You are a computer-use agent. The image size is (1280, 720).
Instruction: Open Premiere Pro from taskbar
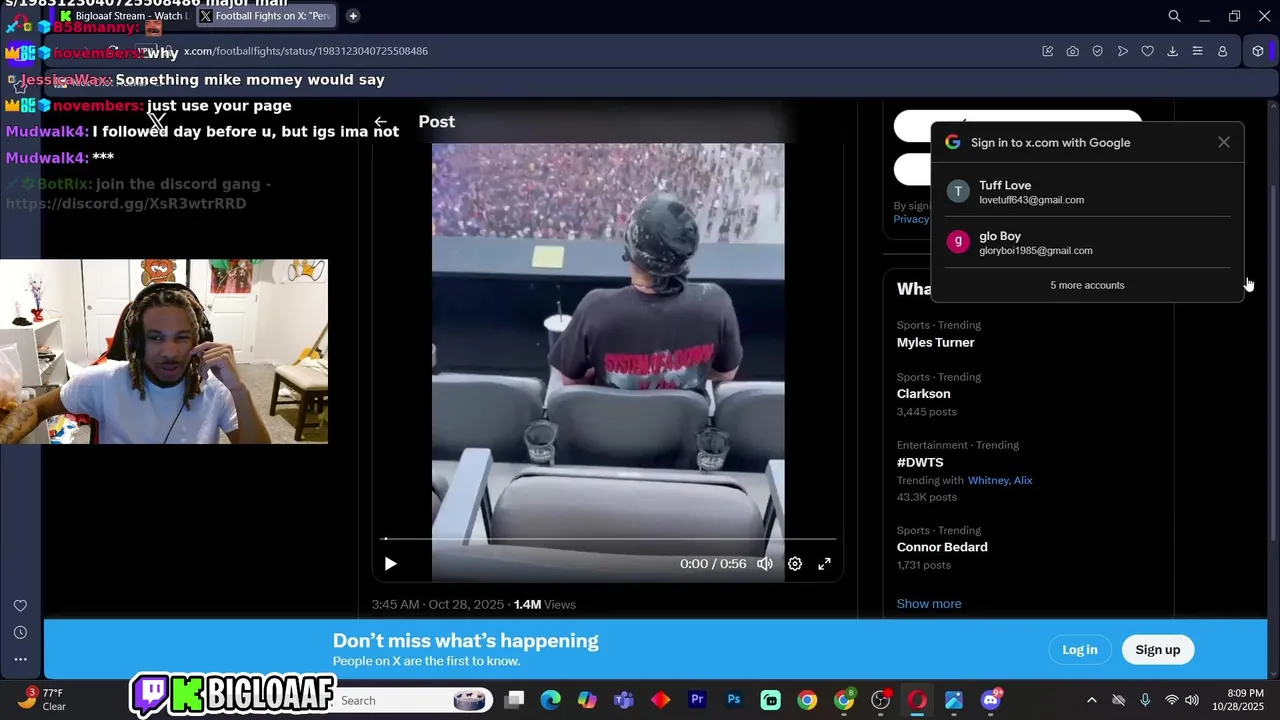point(697,700)
